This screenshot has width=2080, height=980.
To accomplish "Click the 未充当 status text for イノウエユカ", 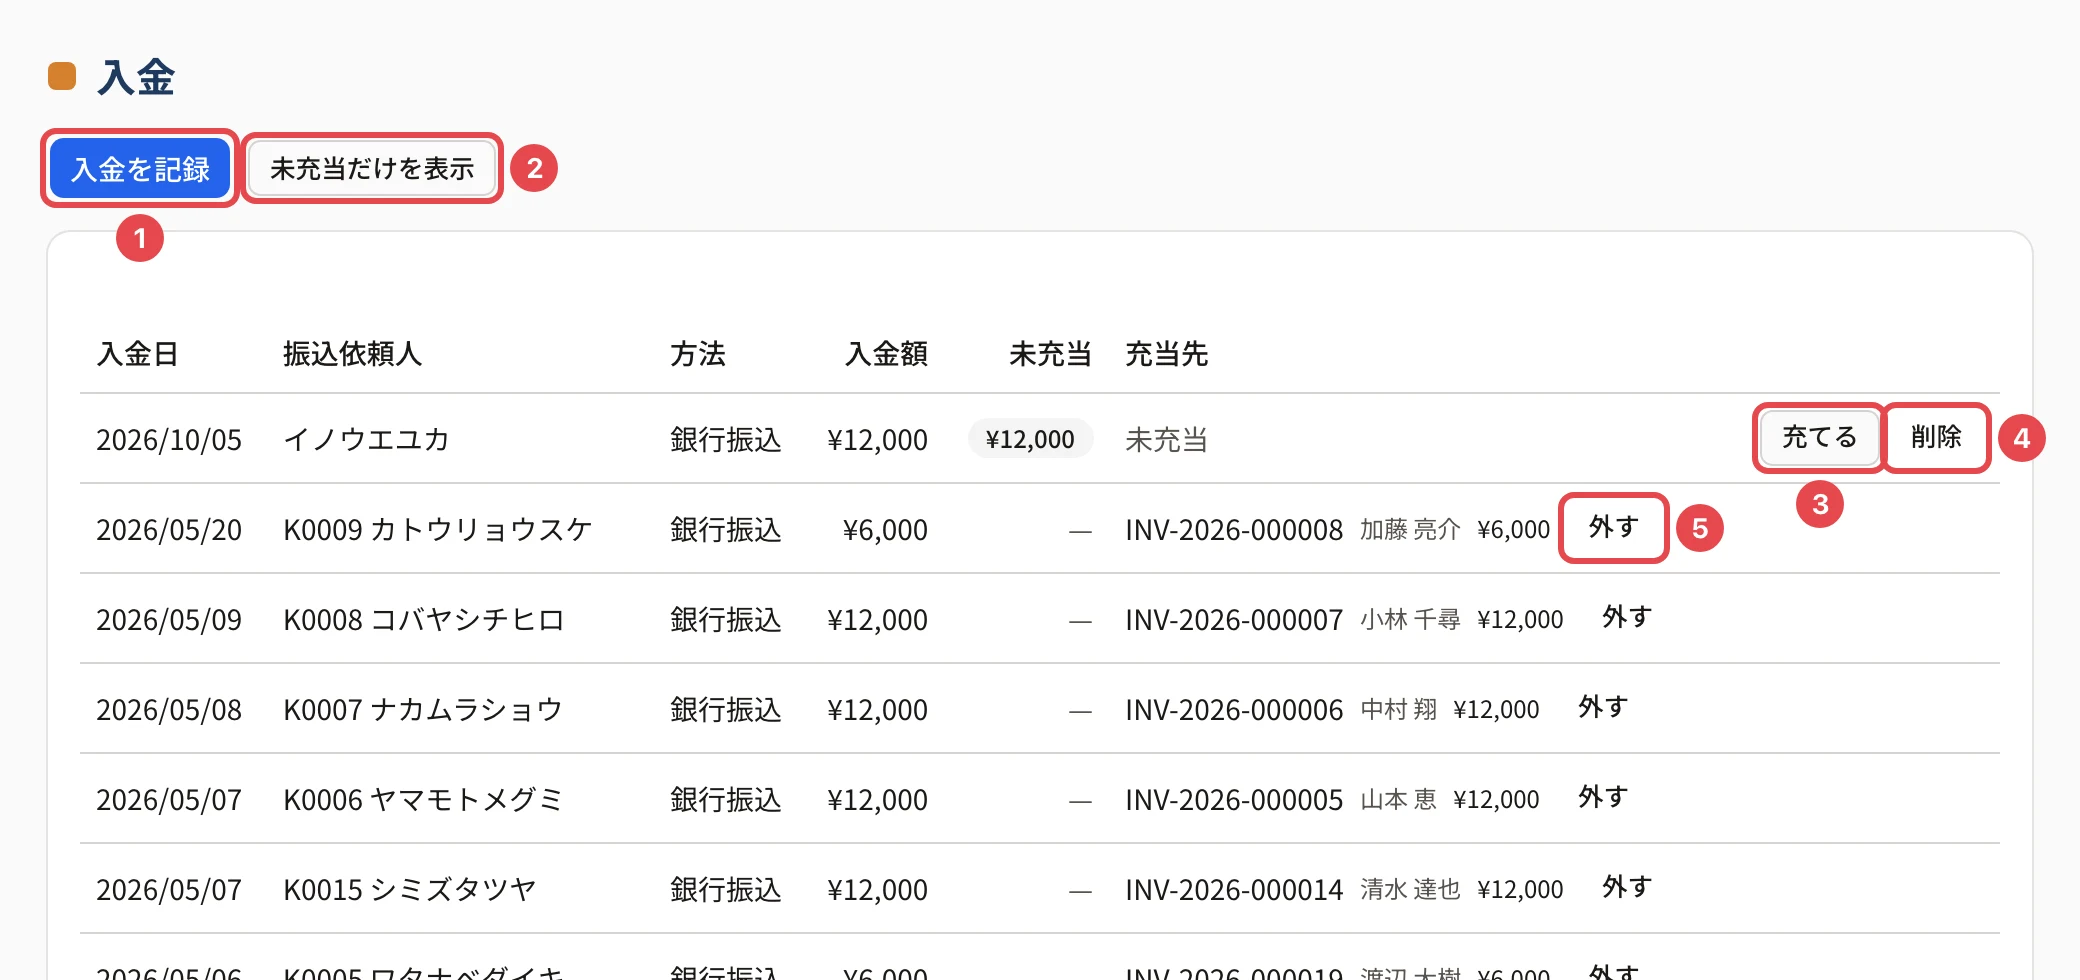I will 1166,440.
